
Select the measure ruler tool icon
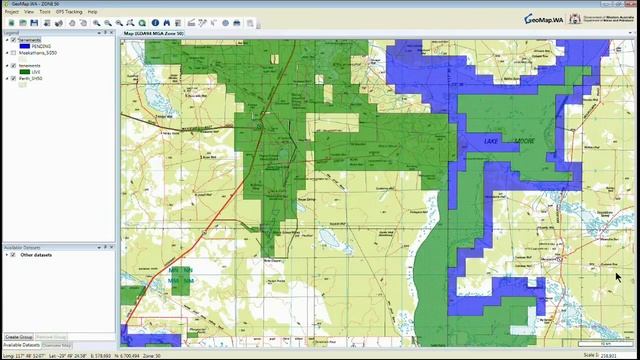coord(191,23)
